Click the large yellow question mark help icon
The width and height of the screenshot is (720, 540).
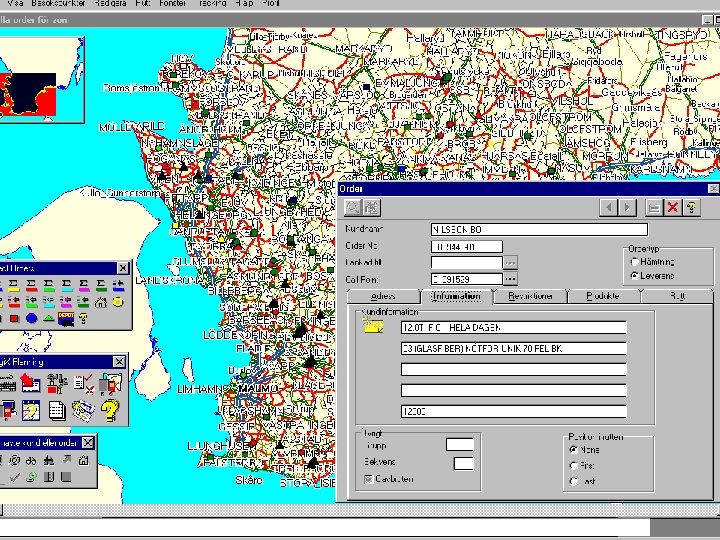[x=110, y=410]
